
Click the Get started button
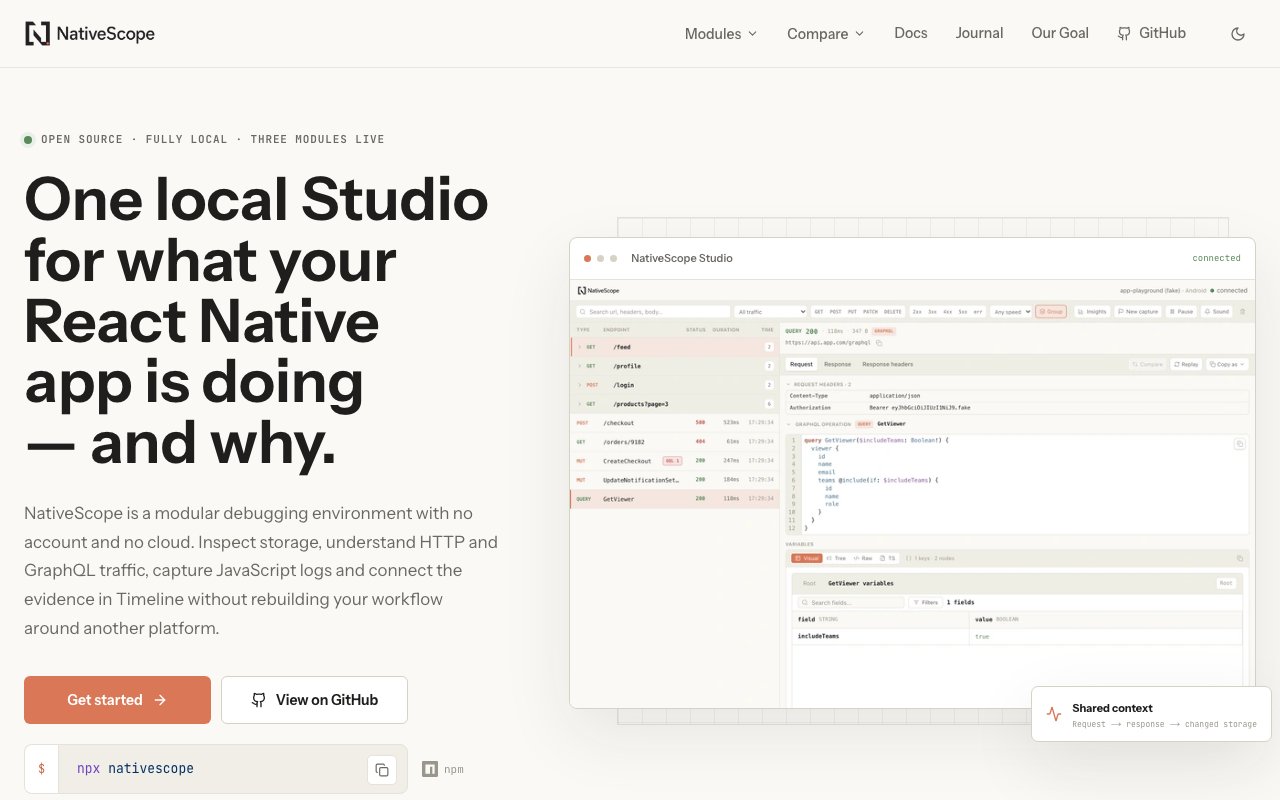tap(117, 700)
